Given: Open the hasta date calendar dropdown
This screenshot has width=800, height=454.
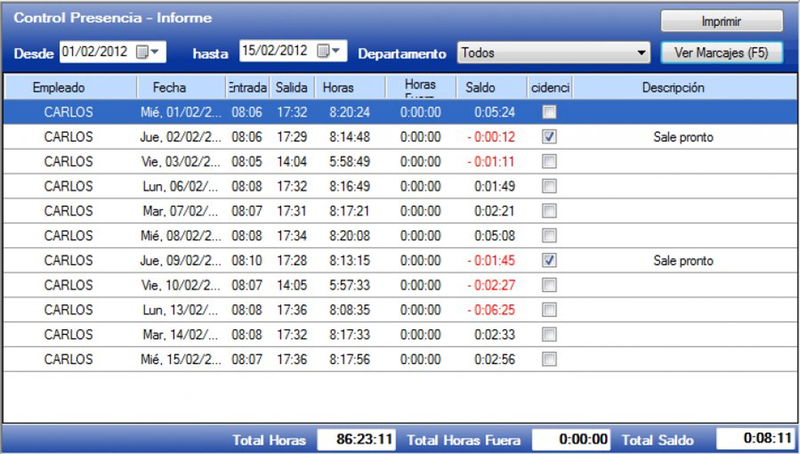Looking at the screenshot, I should pyautogui.click(x=329, y=51).
